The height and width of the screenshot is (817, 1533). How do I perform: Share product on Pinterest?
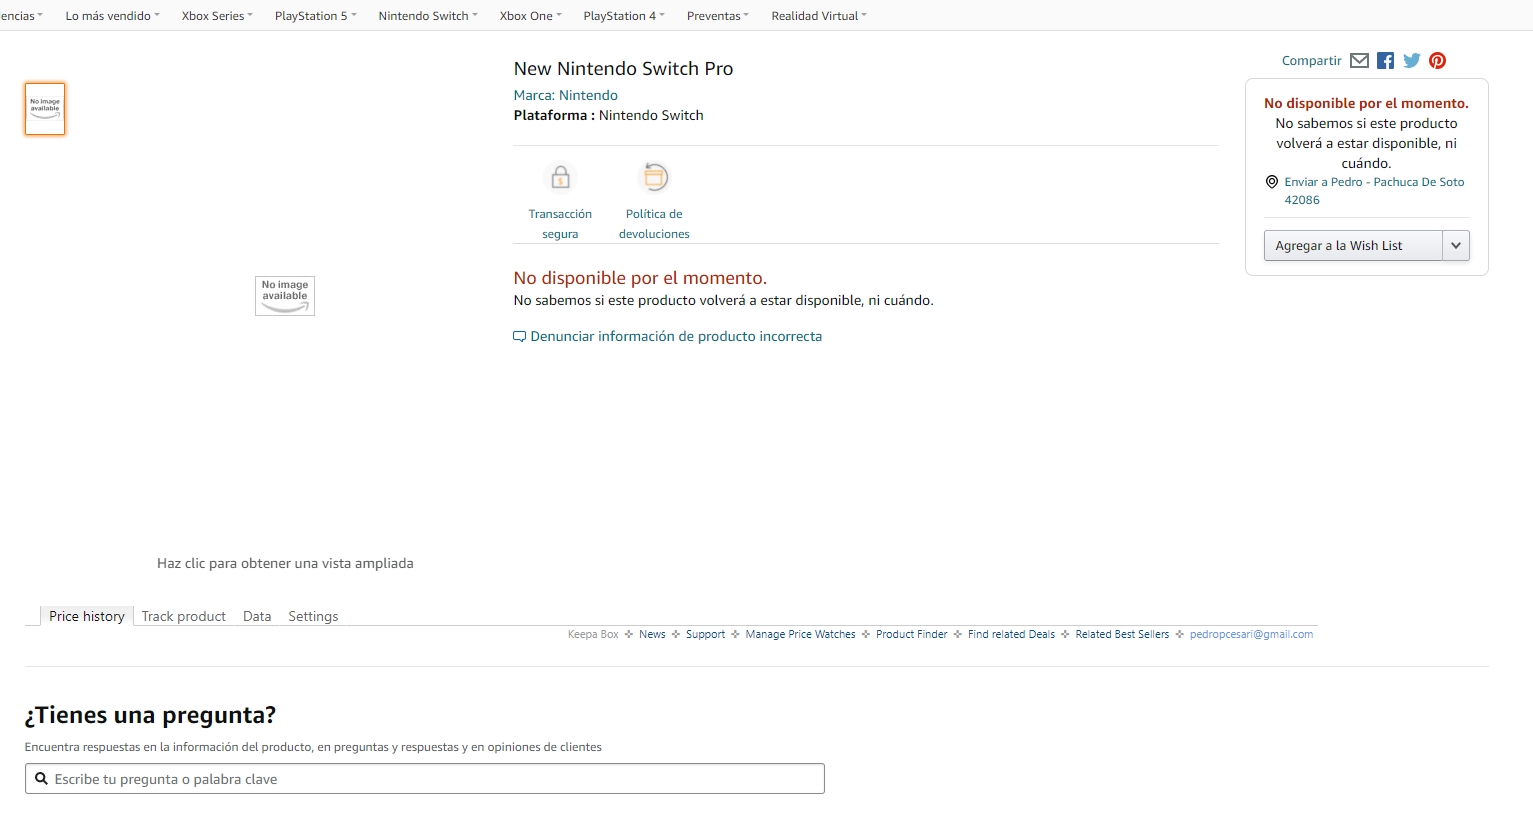pos(1437,61)
